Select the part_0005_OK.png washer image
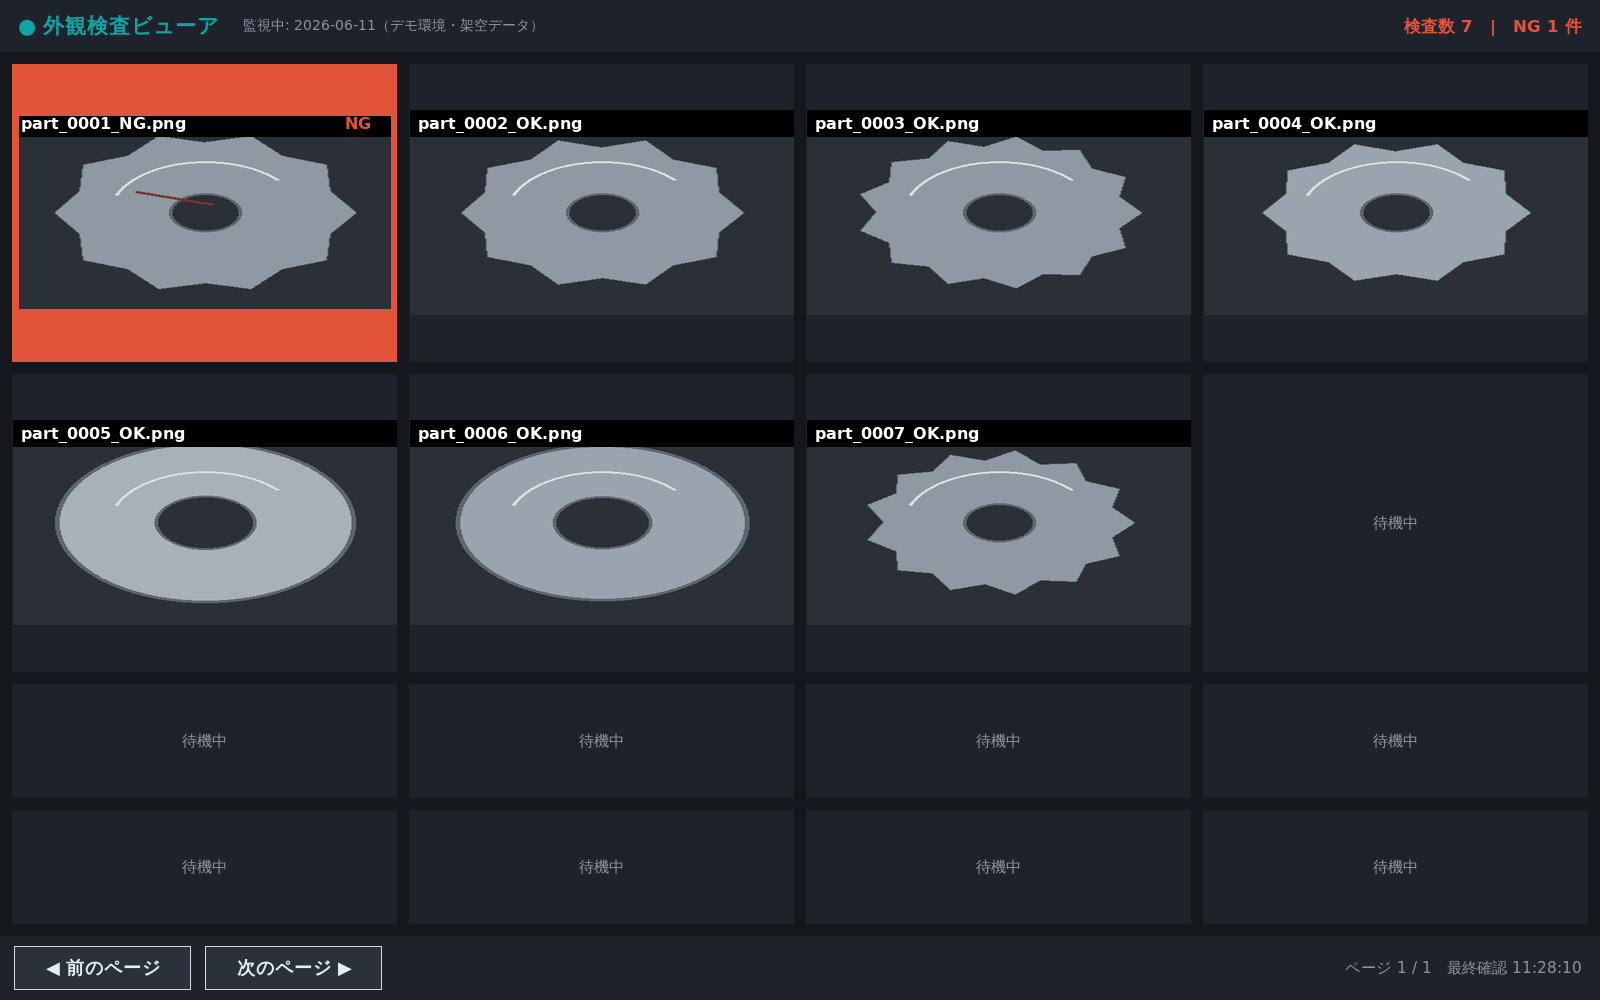The width and height of the screenshot is (1600, 1000). point(204,523)
